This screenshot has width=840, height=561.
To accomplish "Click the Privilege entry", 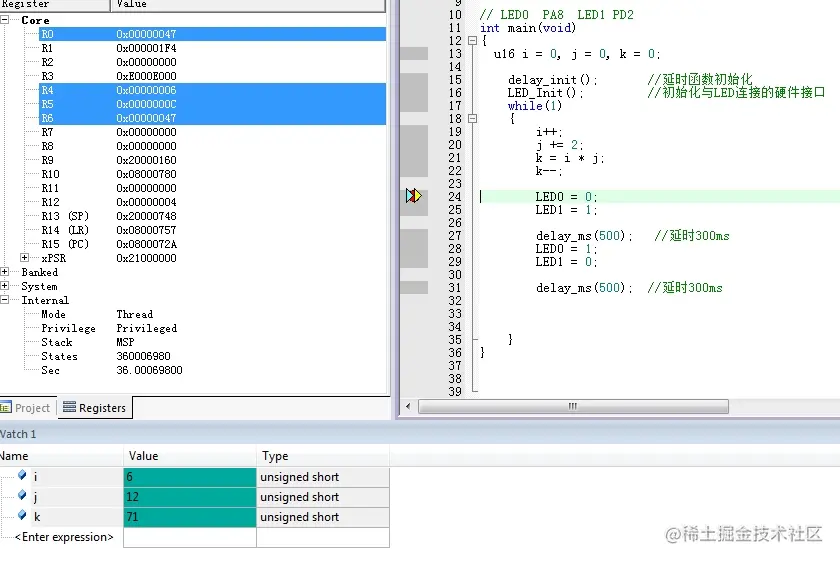I will tap(109, 328).
